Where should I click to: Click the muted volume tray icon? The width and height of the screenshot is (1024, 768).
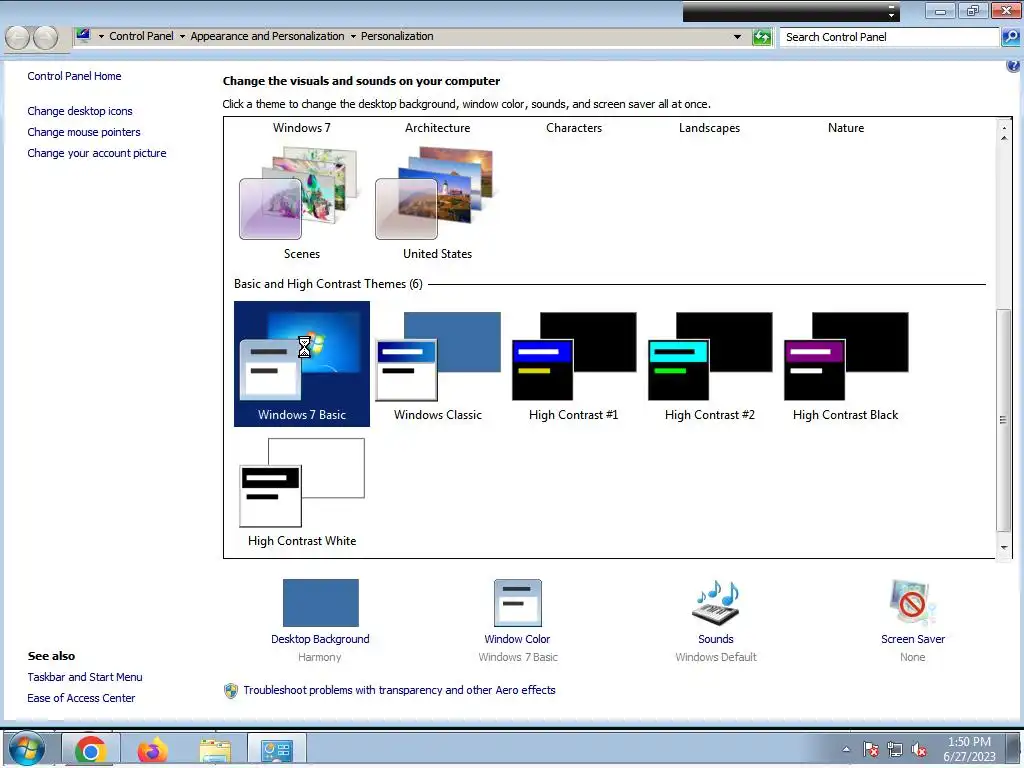point(919,750)
